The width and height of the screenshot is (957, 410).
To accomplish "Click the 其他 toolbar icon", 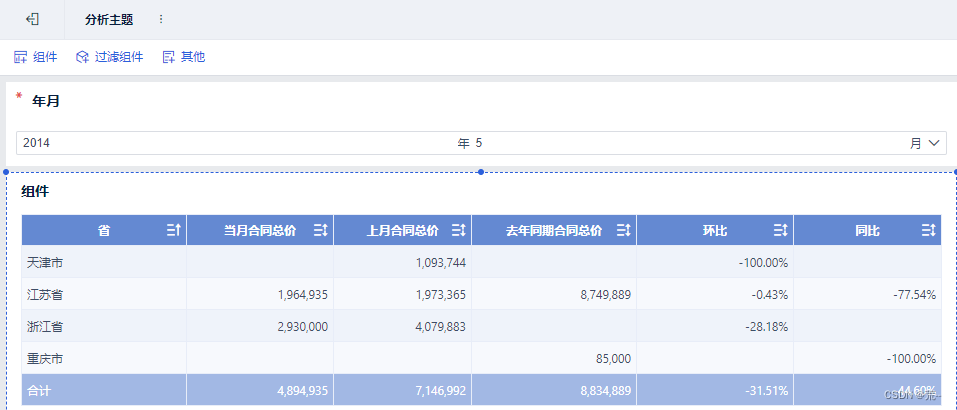I will [x=169, y=57].
